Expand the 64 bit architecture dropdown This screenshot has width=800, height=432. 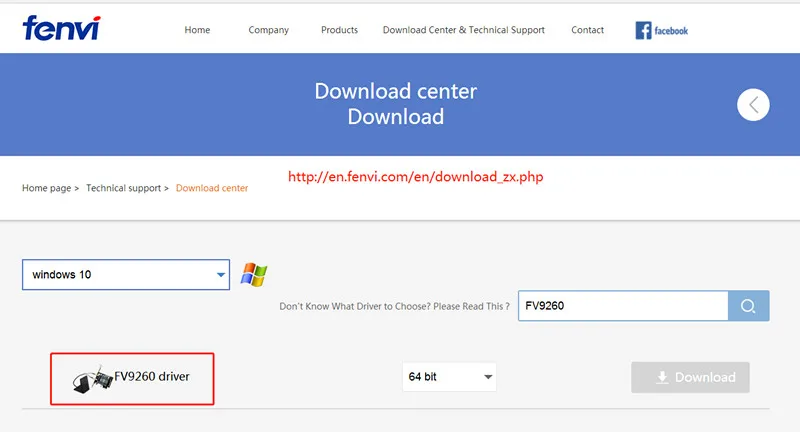point(449,377)
